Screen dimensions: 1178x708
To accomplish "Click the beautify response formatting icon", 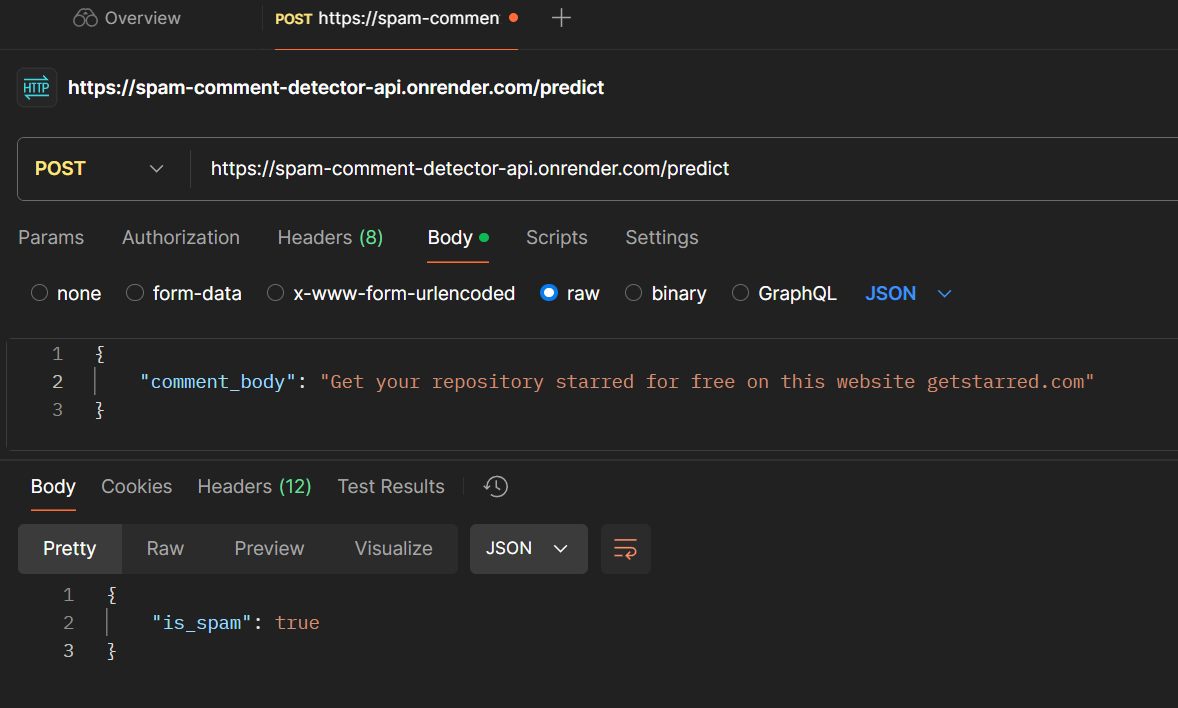I will click(x=625, y=548).
